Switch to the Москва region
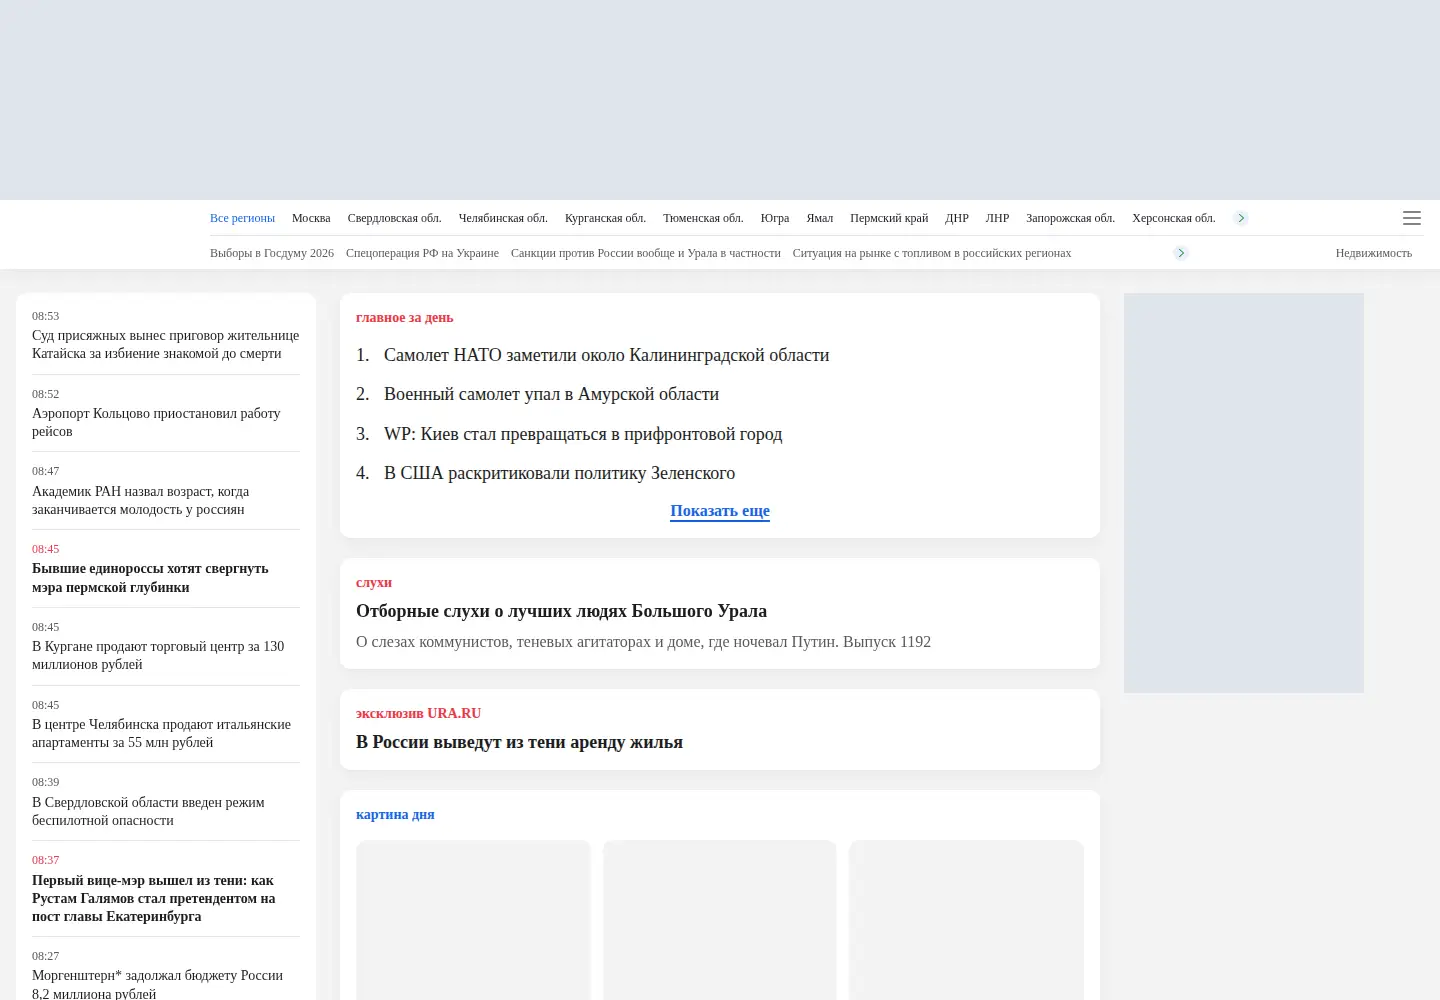The width and height of the screenshot is (1440, 1000). (311, 218)
